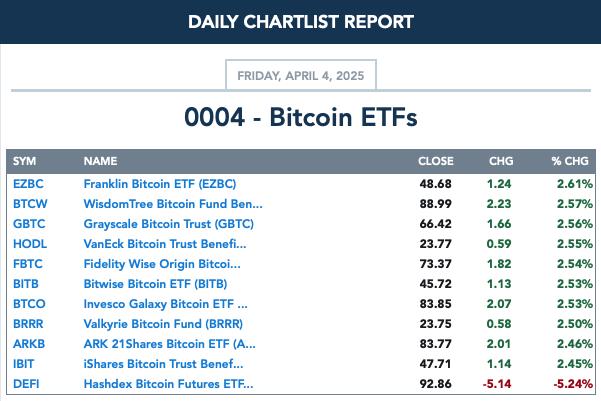
Task: Click the FBTC symbol link
Action: click(x=28, y=264)
